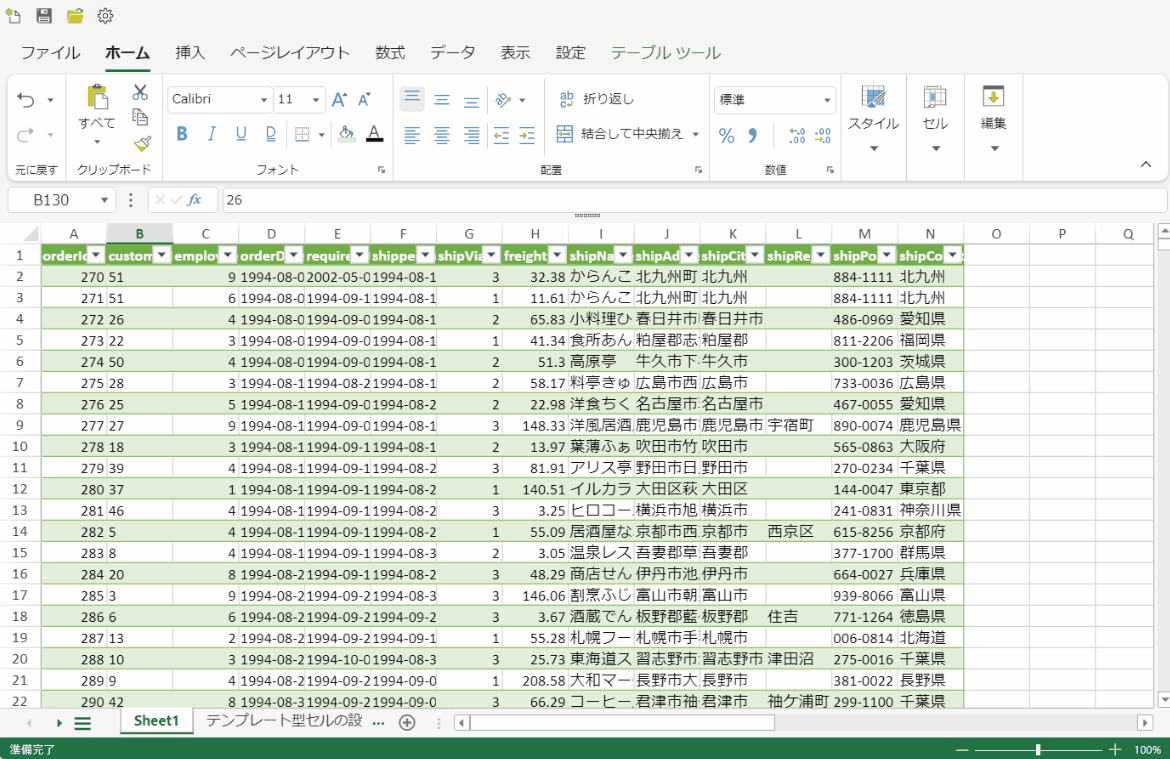The image size is (1170, 759).
Task: Add a new sheet with the plus button
Action: [407, 722]
